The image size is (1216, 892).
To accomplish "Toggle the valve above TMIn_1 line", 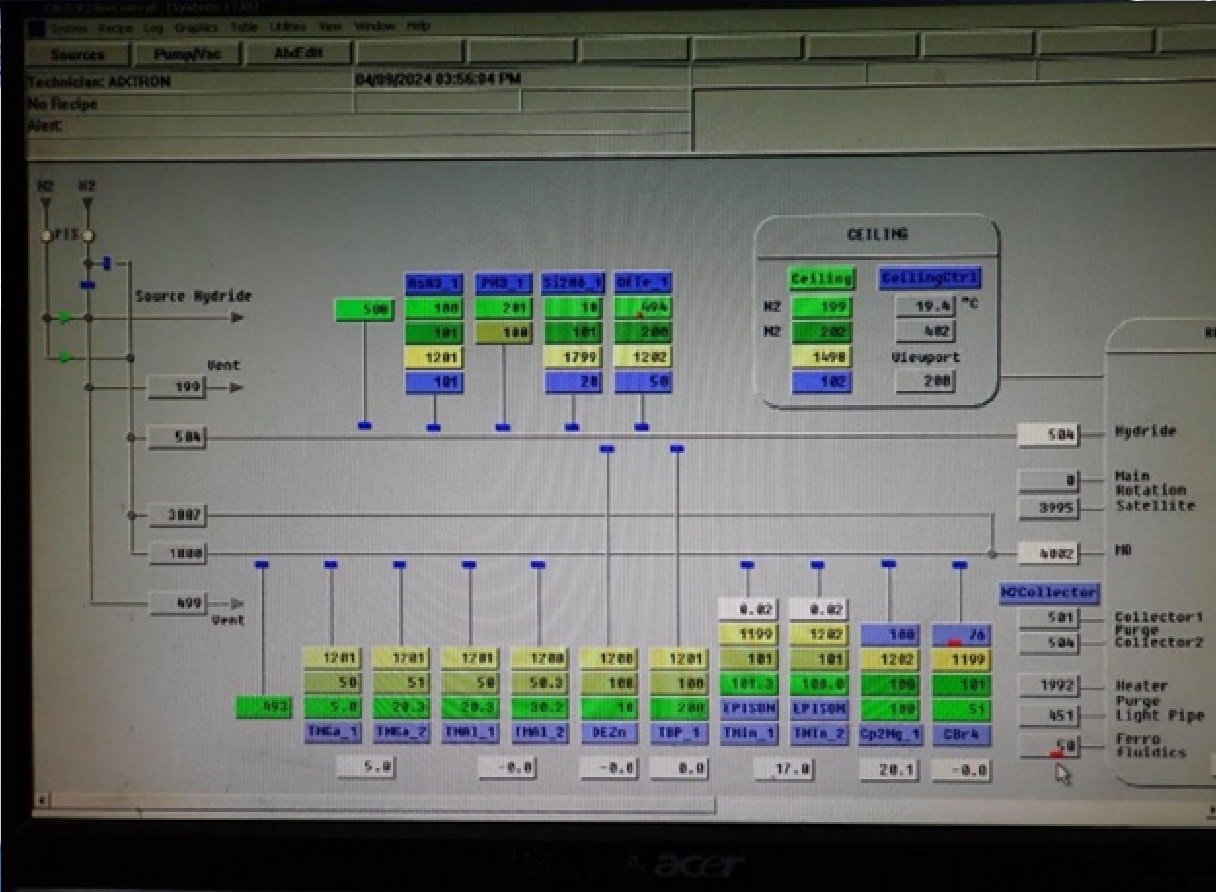I will pyautogui.click(x=747, y=565).
